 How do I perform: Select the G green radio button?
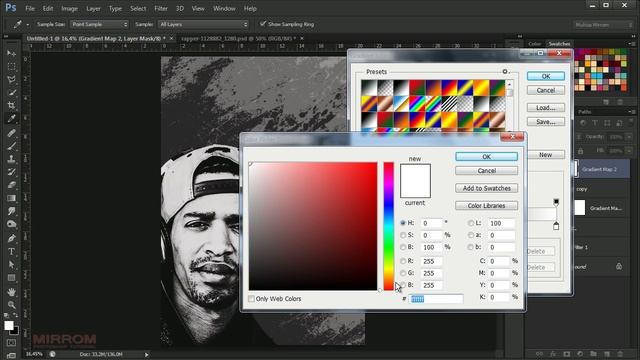pyautogui.click(x=403, y=273)
